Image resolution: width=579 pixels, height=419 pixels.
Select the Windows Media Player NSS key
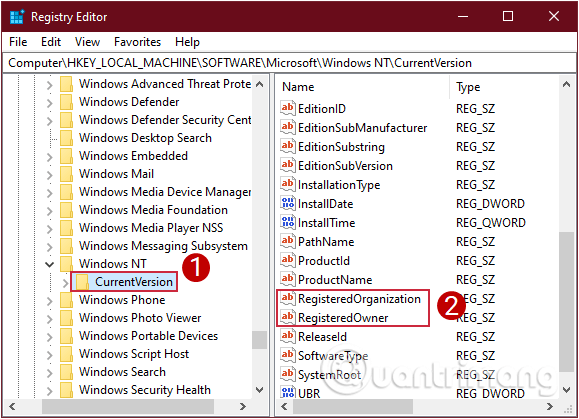pos(151,228)
